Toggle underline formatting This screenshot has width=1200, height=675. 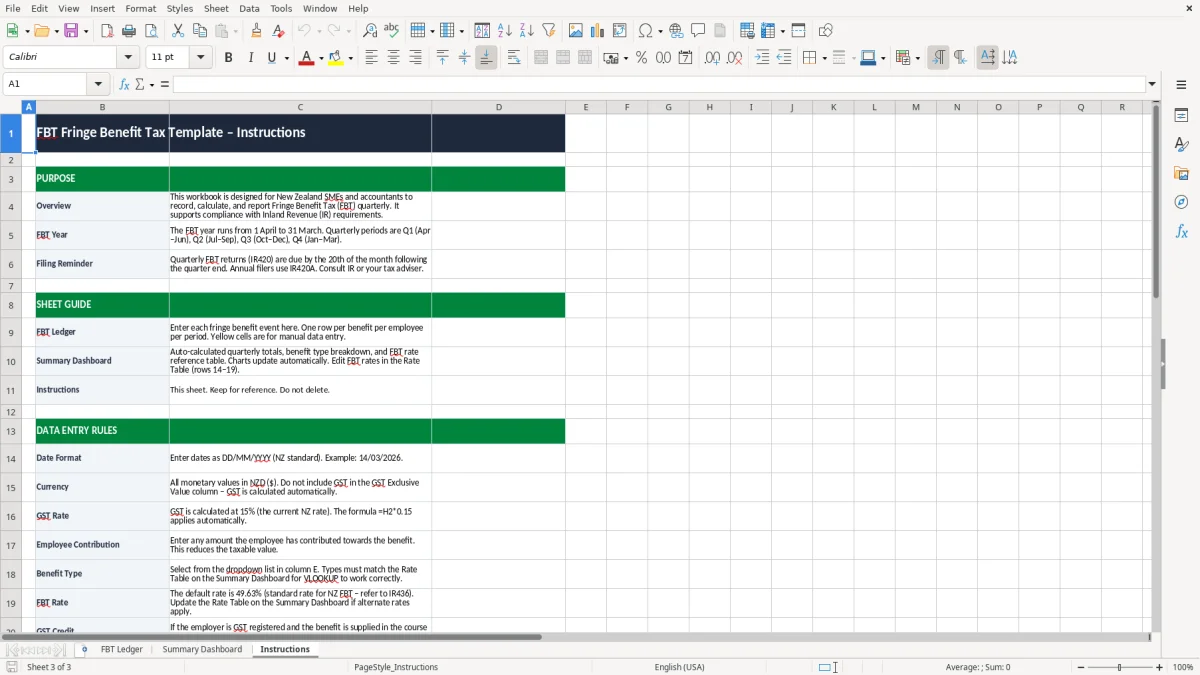271,58
